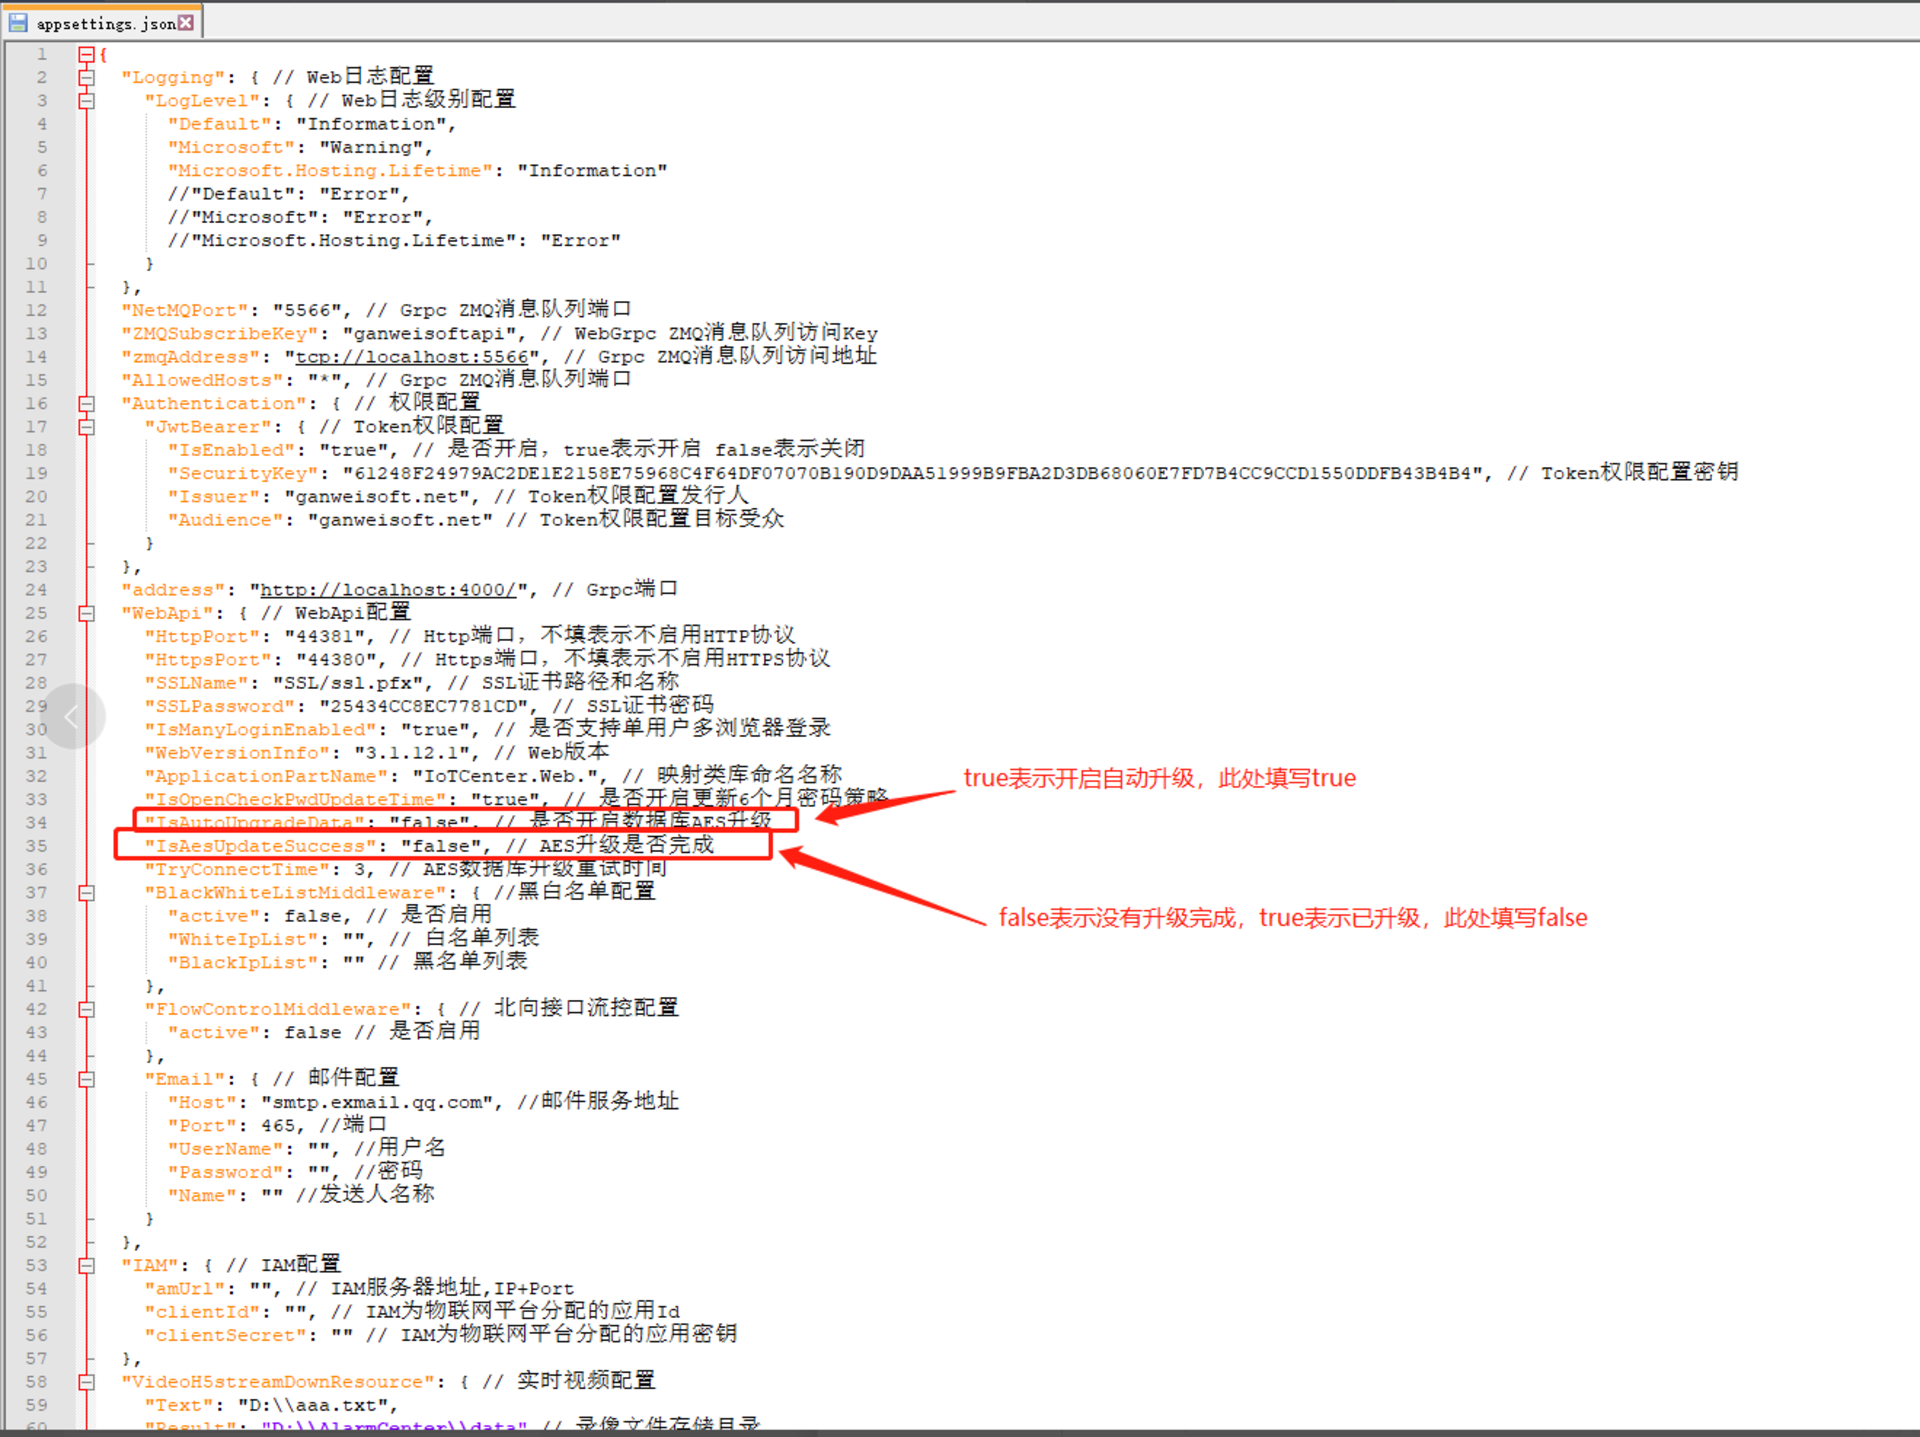Click the previous-image arrow circle at left edge
Screen dimensions: 1920x1437
pyautogui.click(x=71, y=716)
